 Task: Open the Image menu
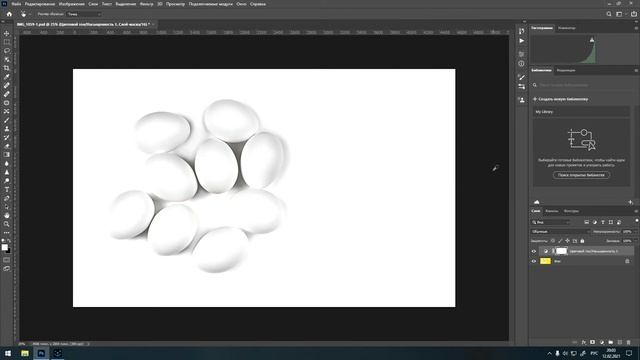coord(72,4)
